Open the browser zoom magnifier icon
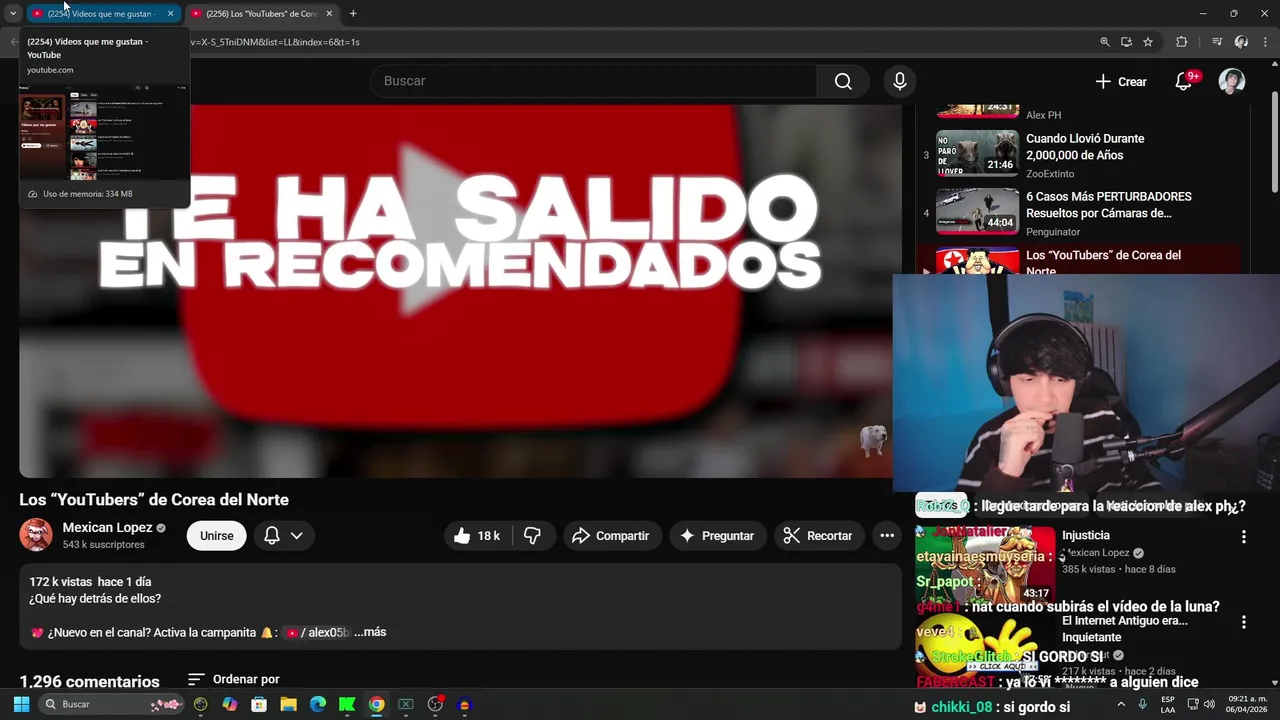This screenshot has width=1280, height=720. pyautogui.click(x=1105, y=42)
